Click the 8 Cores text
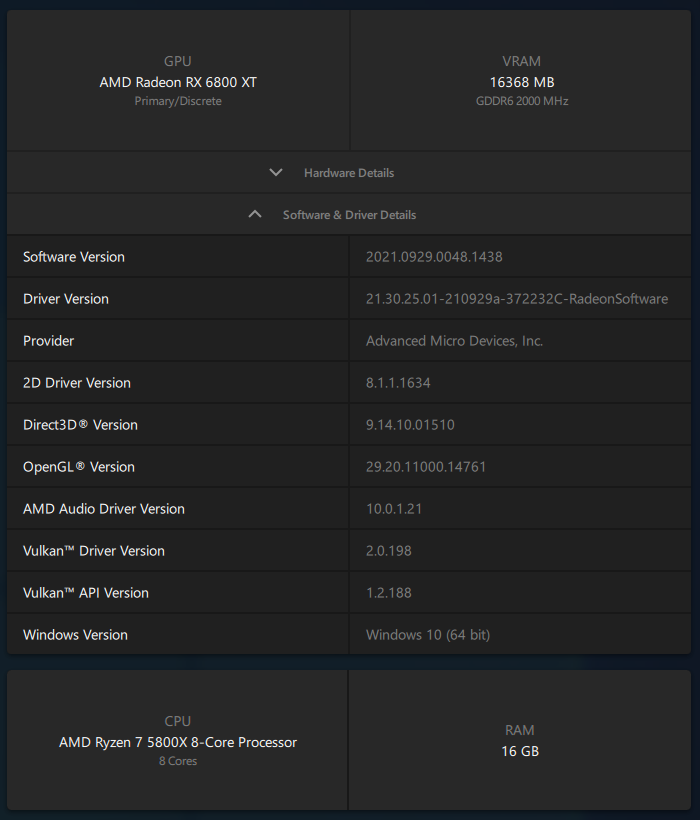 click(x=178, y=761)
